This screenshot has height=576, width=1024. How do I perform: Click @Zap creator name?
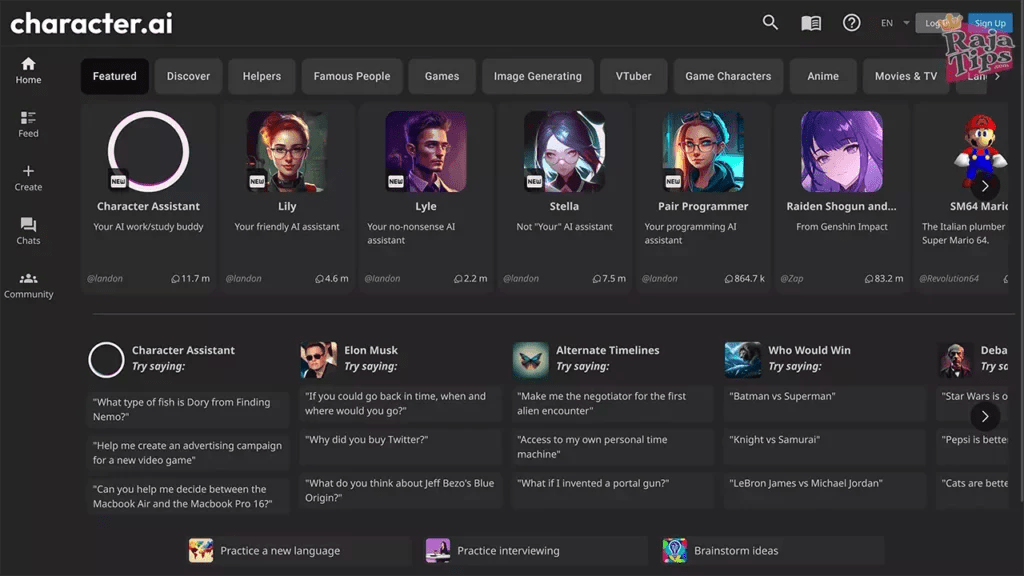[792, 278]
